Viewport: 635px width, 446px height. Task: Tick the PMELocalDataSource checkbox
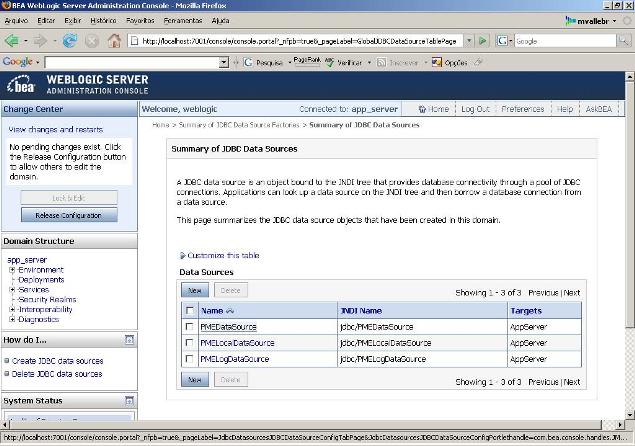click(x=190, y=343)
